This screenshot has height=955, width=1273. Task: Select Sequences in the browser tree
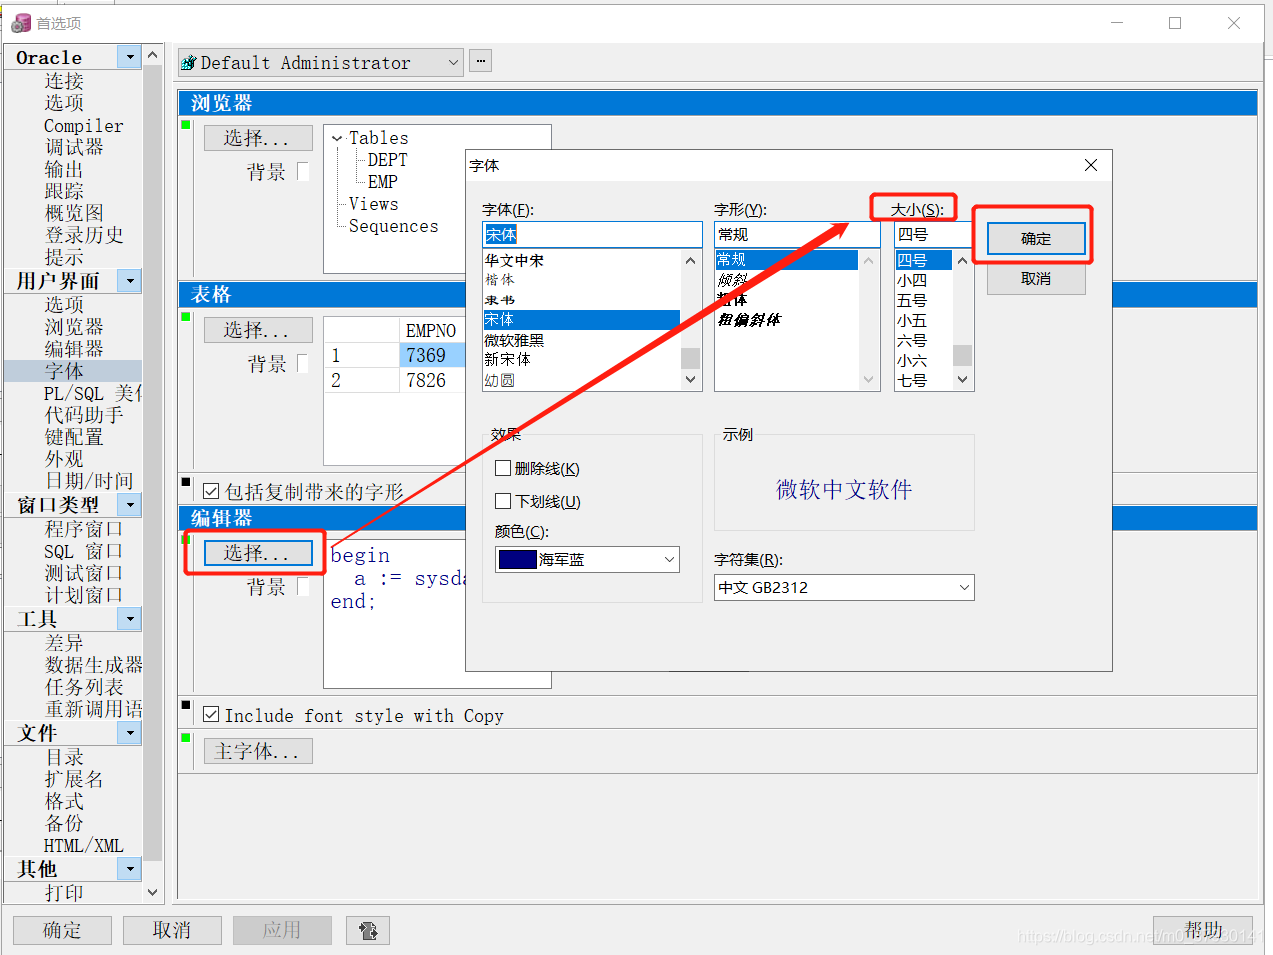[393, 226]
